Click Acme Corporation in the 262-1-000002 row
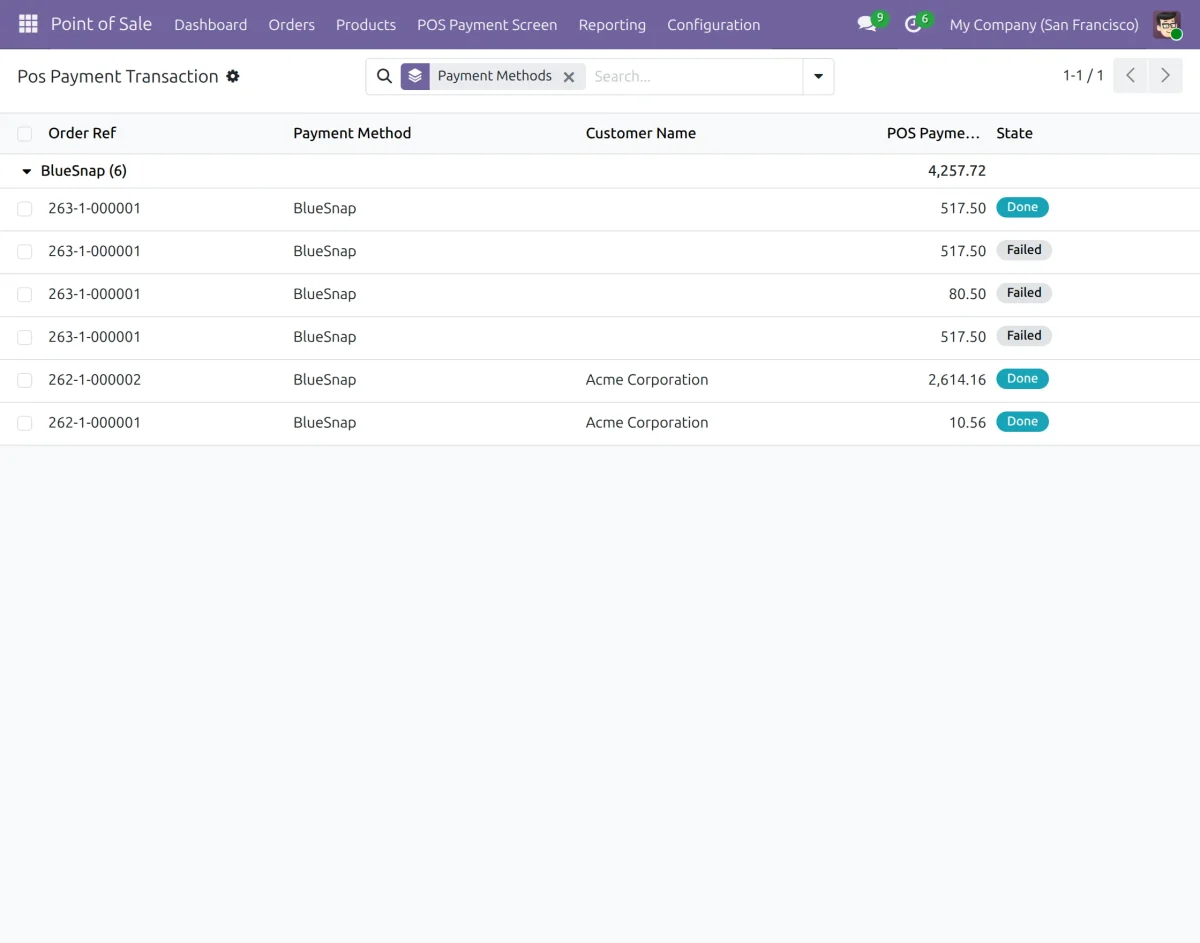1200x943 pixels. tap(647, 380)
